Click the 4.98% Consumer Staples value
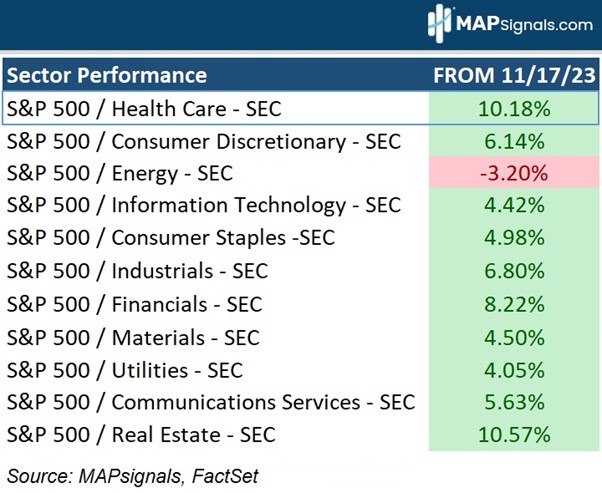 [x=510, y=238]
